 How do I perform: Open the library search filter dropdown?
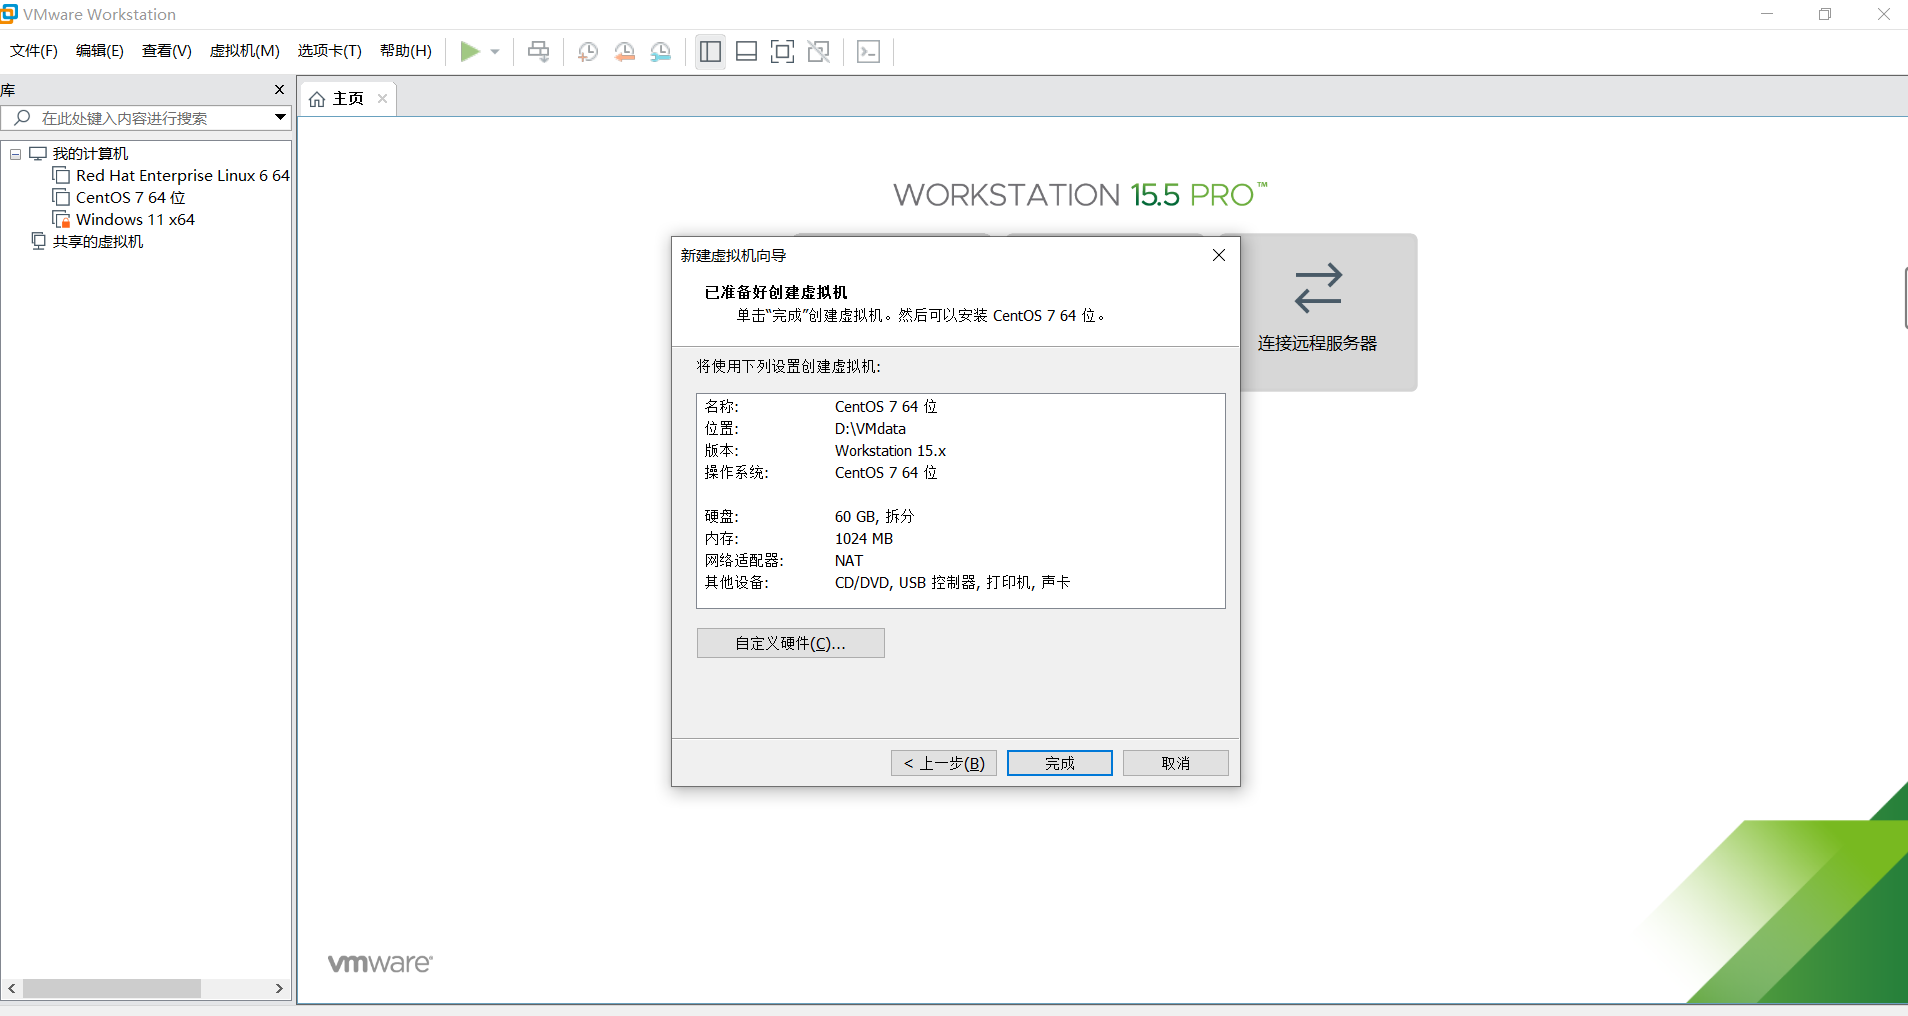(x=281, y=118)
